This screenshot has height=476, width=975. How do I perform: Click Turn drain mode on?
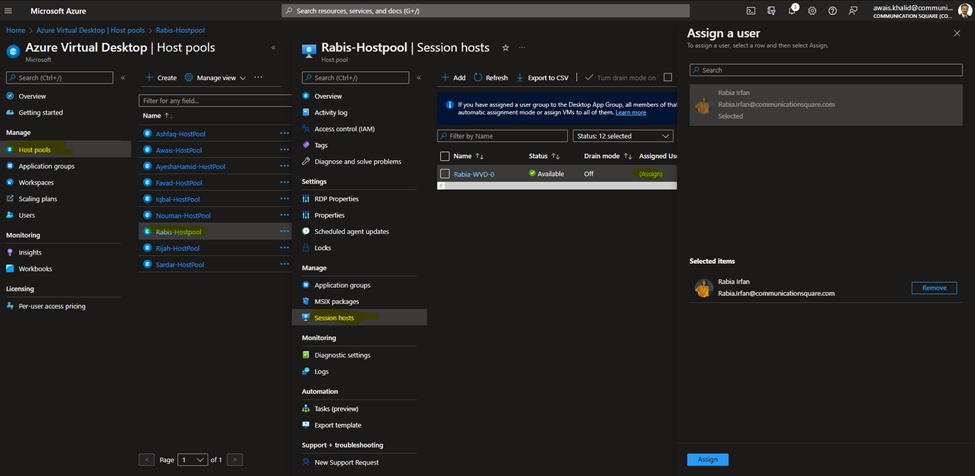[621, 78]
